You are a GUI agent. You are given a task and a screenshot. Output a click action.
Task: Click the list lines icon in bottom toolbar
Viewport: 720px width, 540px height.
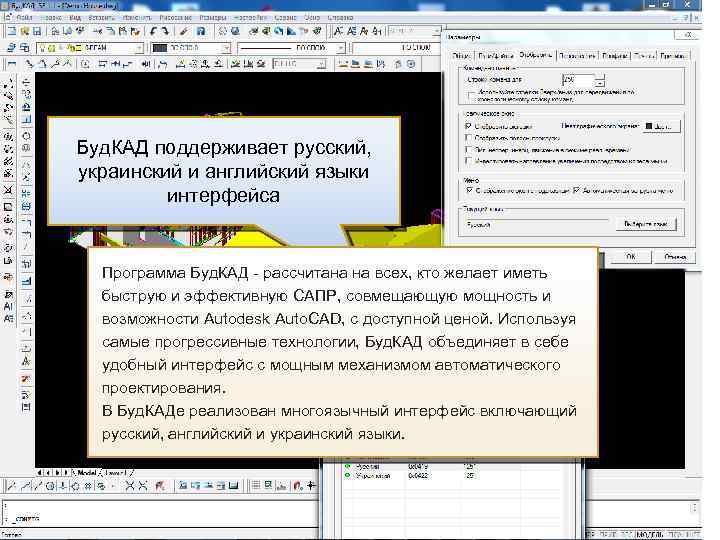click(257, 485)
